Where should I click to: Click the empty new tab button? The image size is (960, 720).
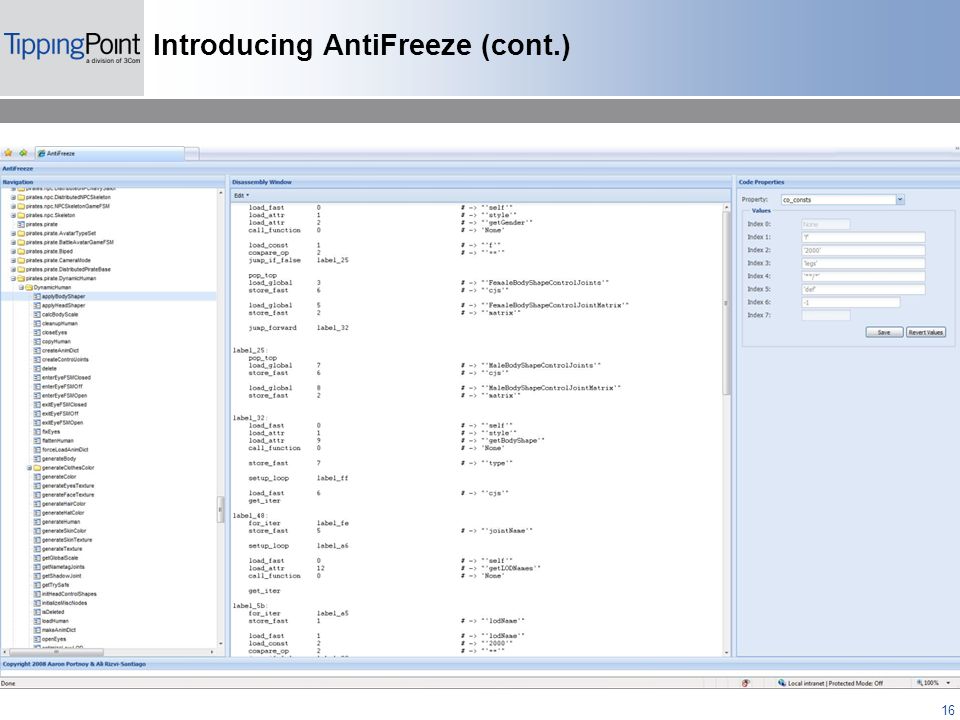click(x=192, y=154)
